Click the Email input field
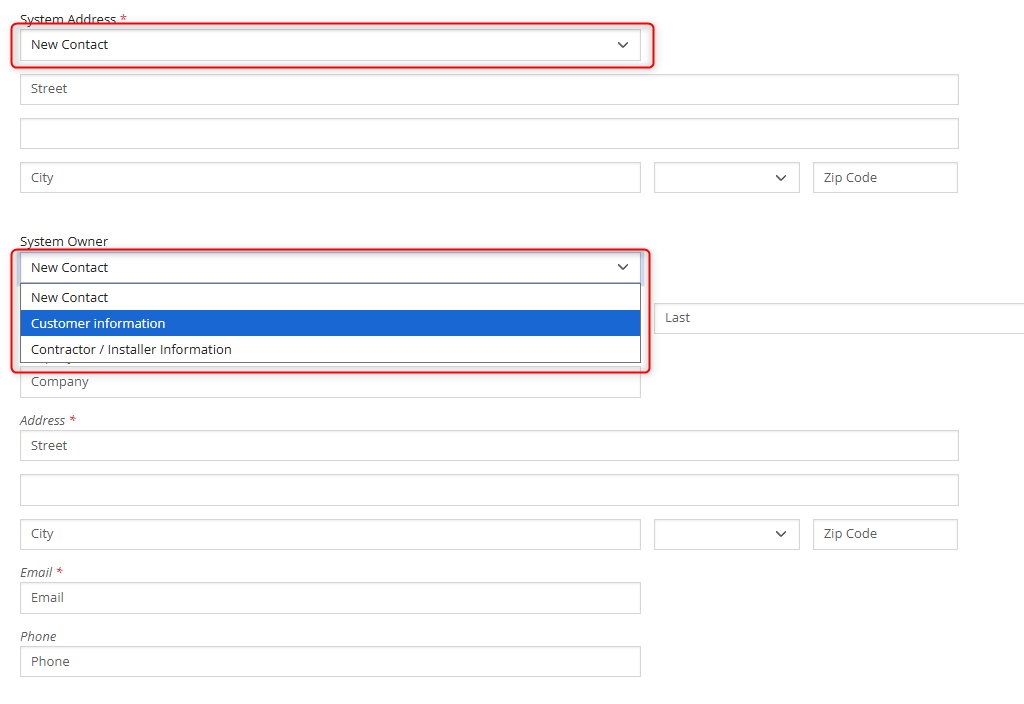This screenshot has width=1024, height=704. pyautogui.click(x=330, y=598)
